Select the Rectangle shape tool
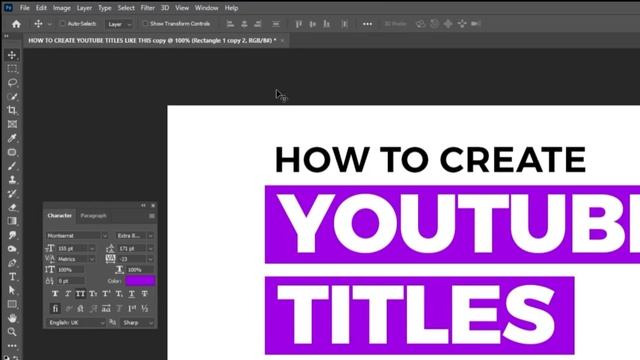Viewport: 640px width, 360px height. pos(12,304)
